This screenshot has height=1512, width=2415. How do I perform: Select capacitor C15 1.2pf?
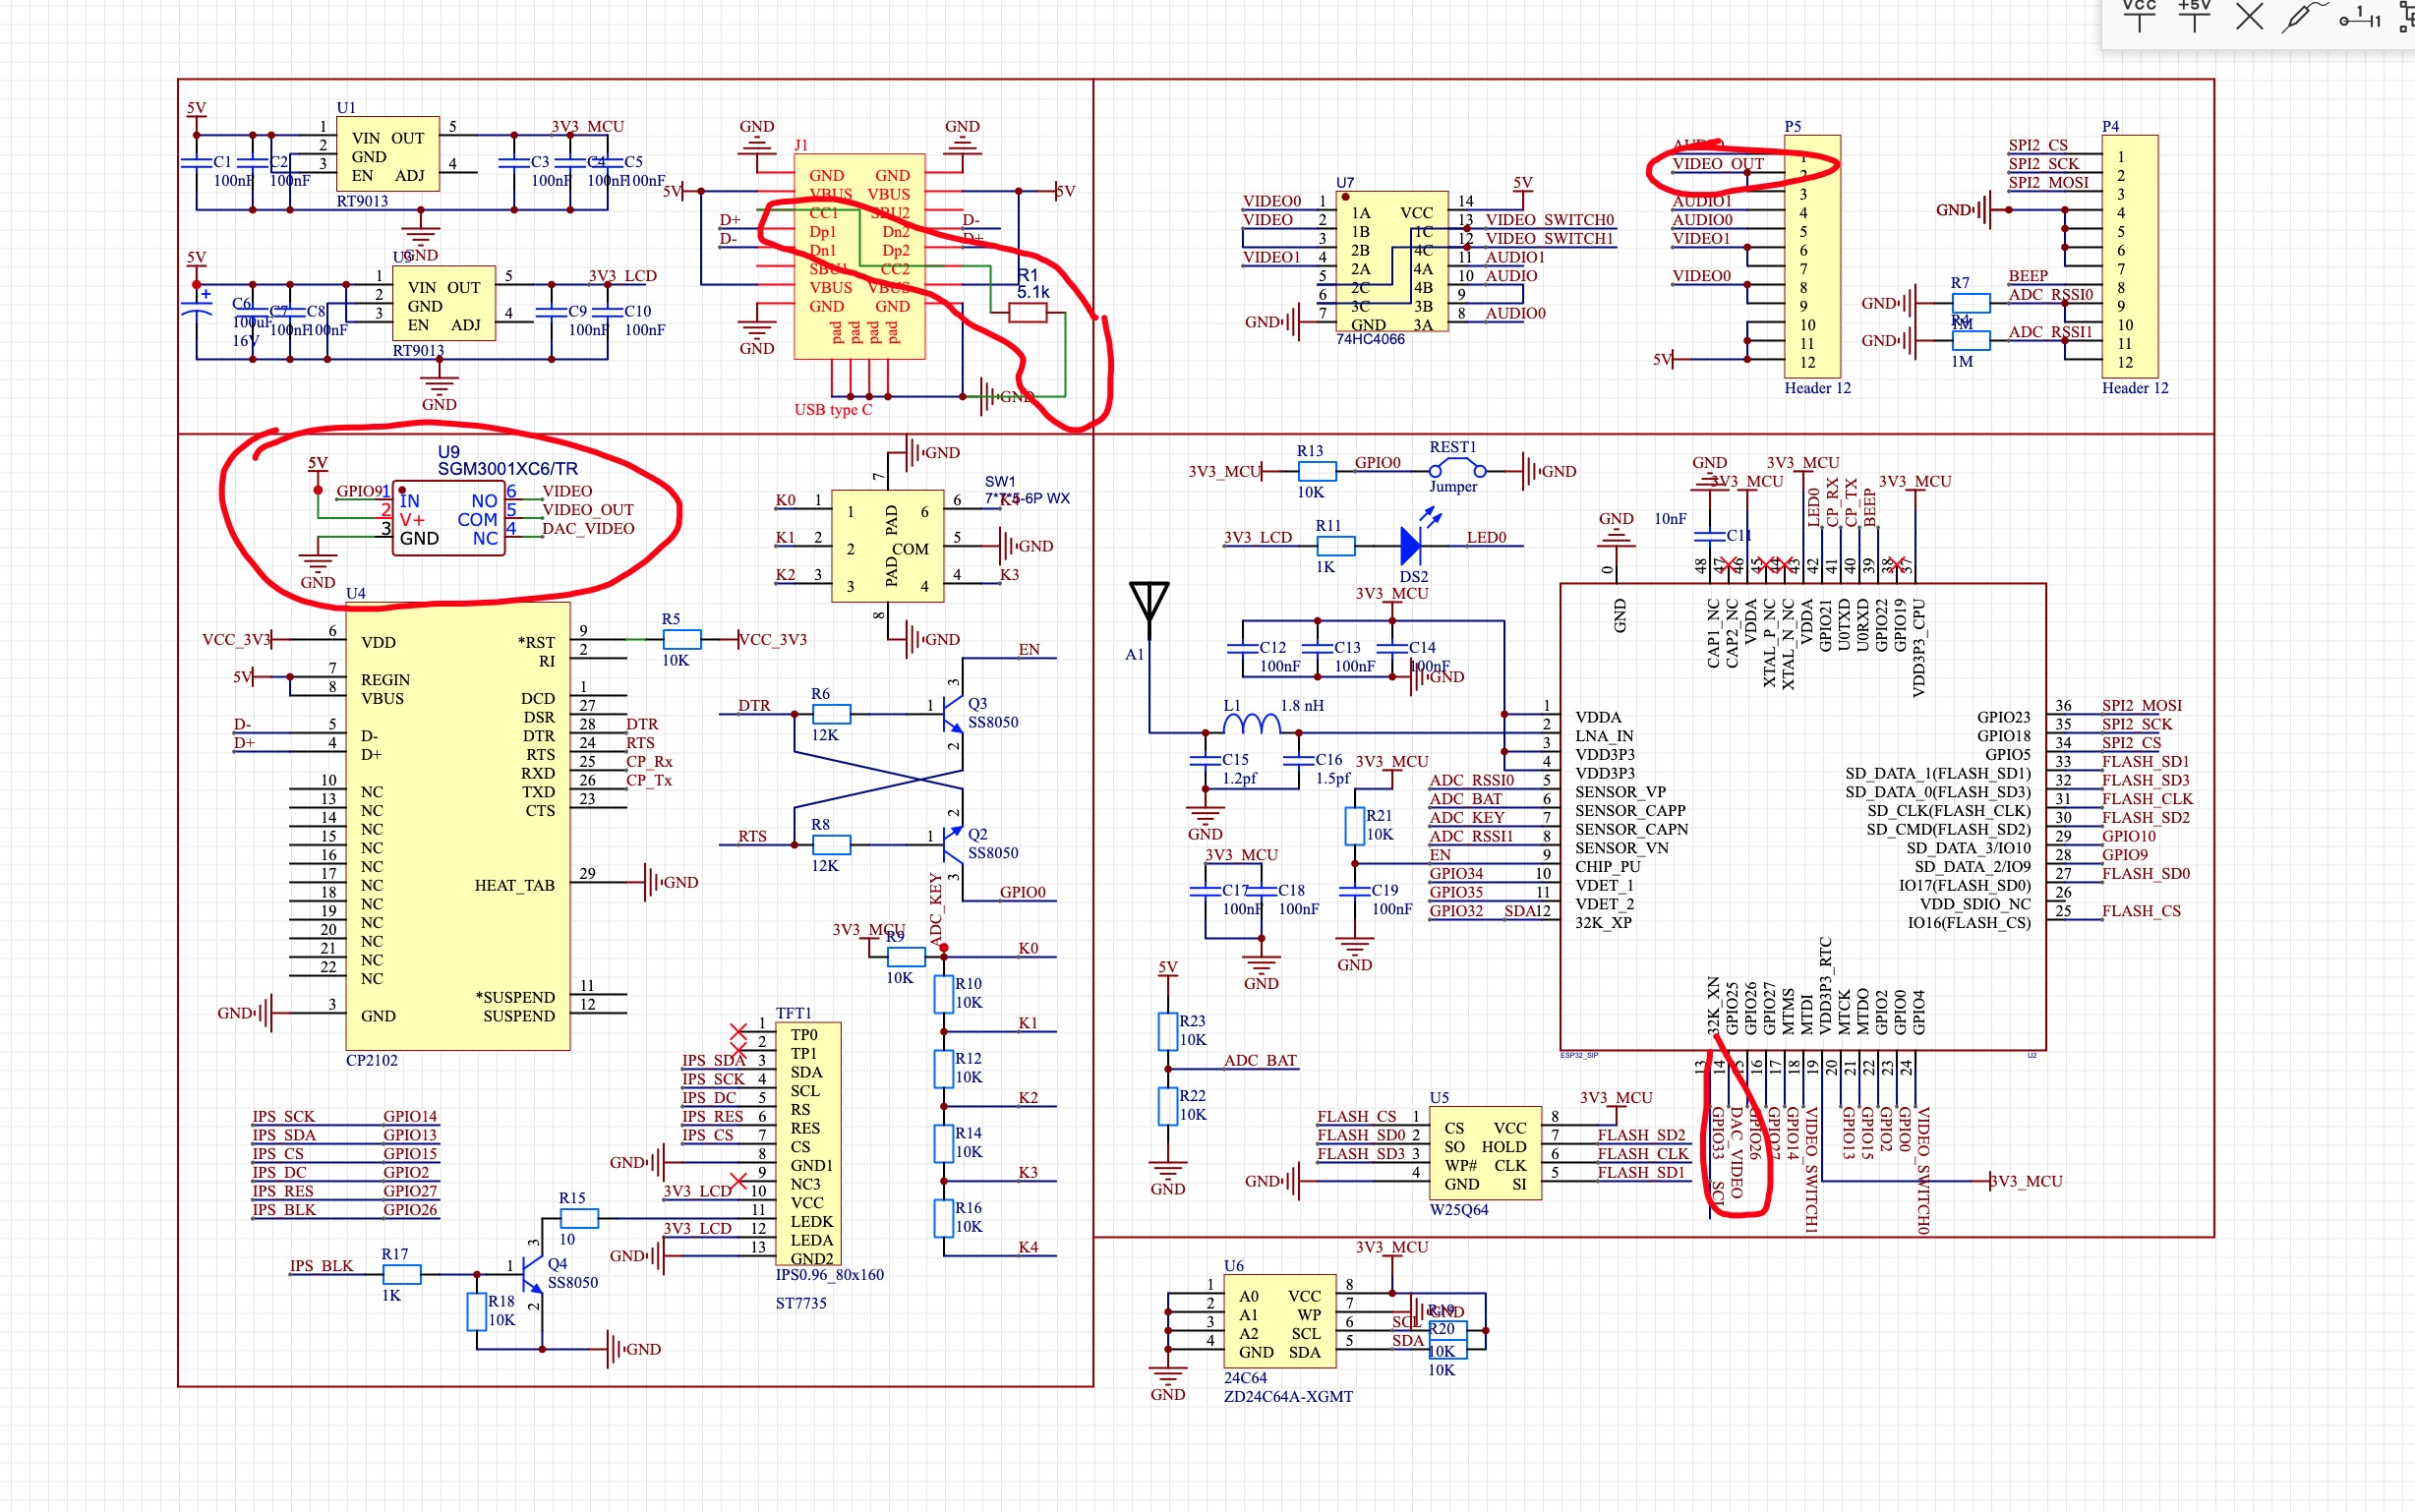click(x=1205, y=761)
